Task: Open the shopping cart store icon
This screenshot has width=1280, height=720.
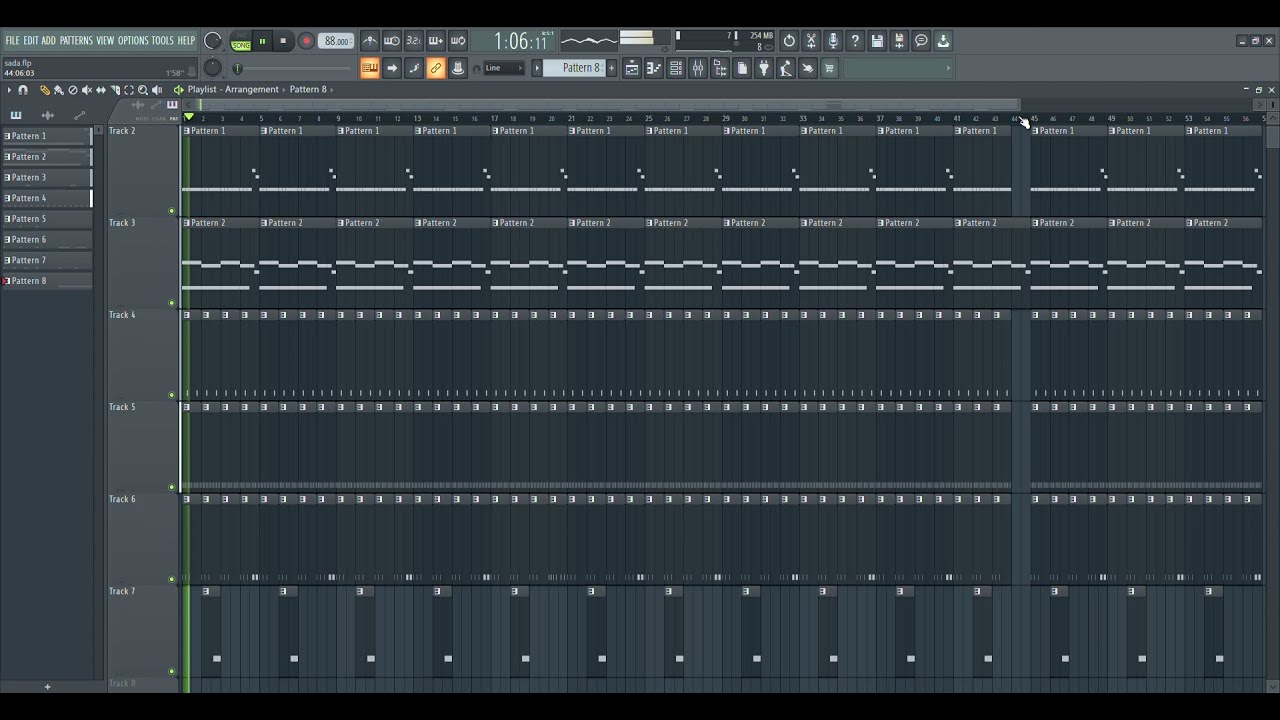Action: (x=829, y=68)
